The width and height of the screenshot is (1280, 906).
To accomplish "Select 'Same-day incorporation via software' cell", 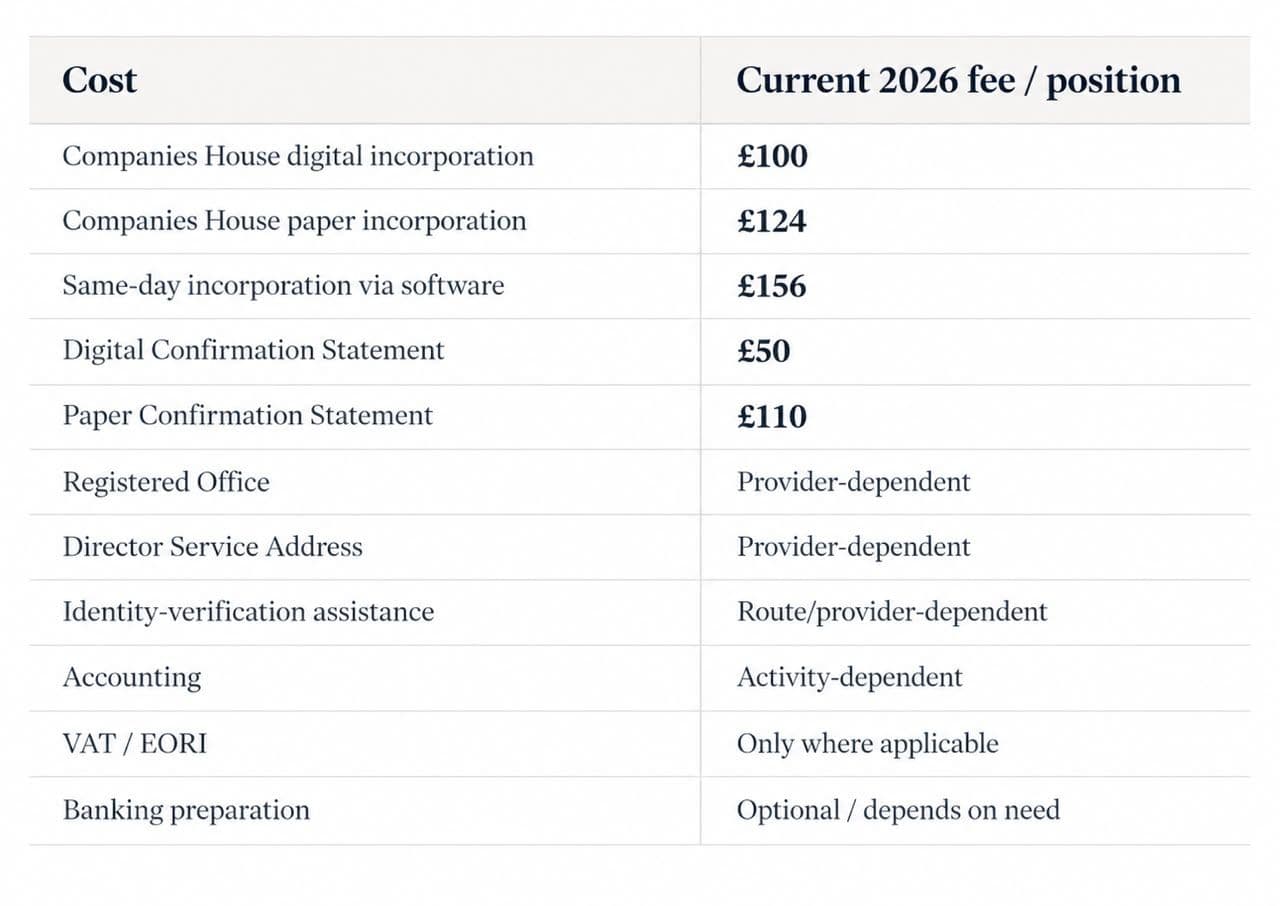I will [x=283, y=286].
